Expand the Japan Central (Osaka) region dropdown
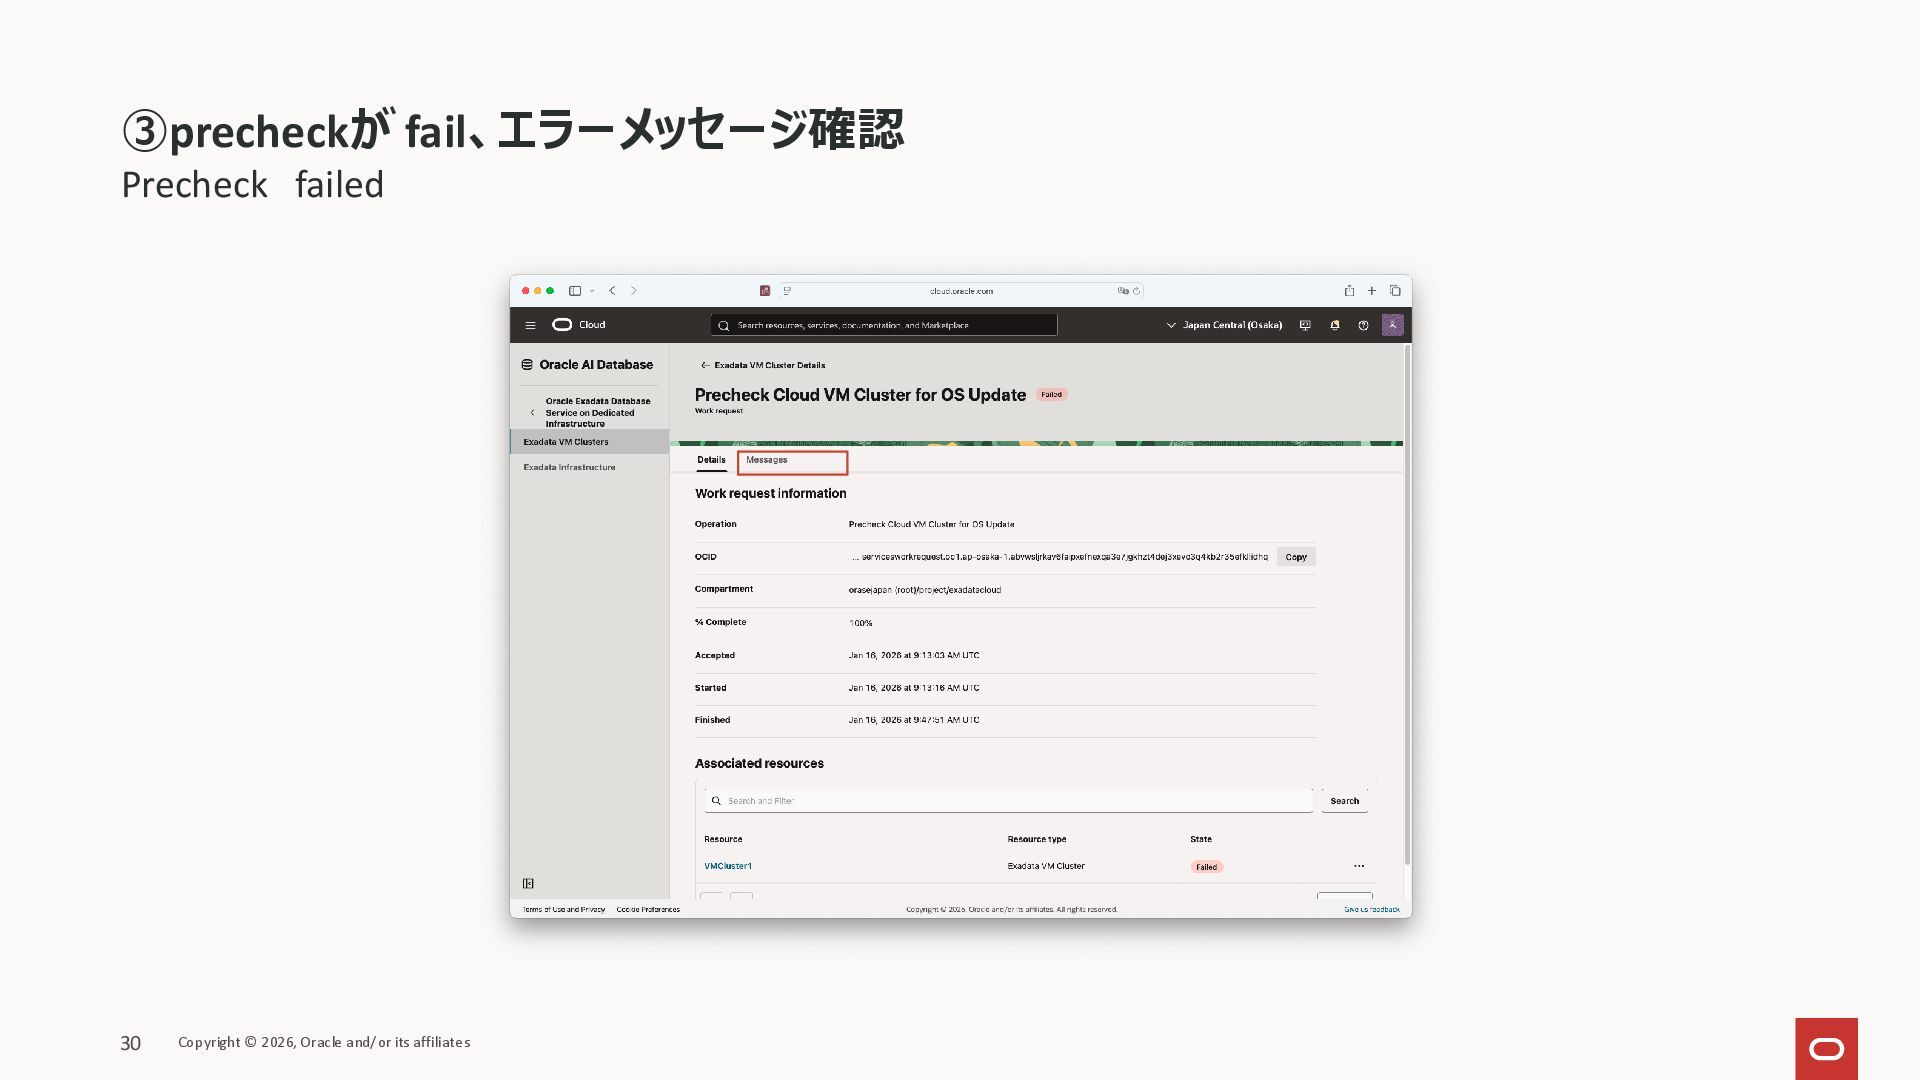 1224,325
